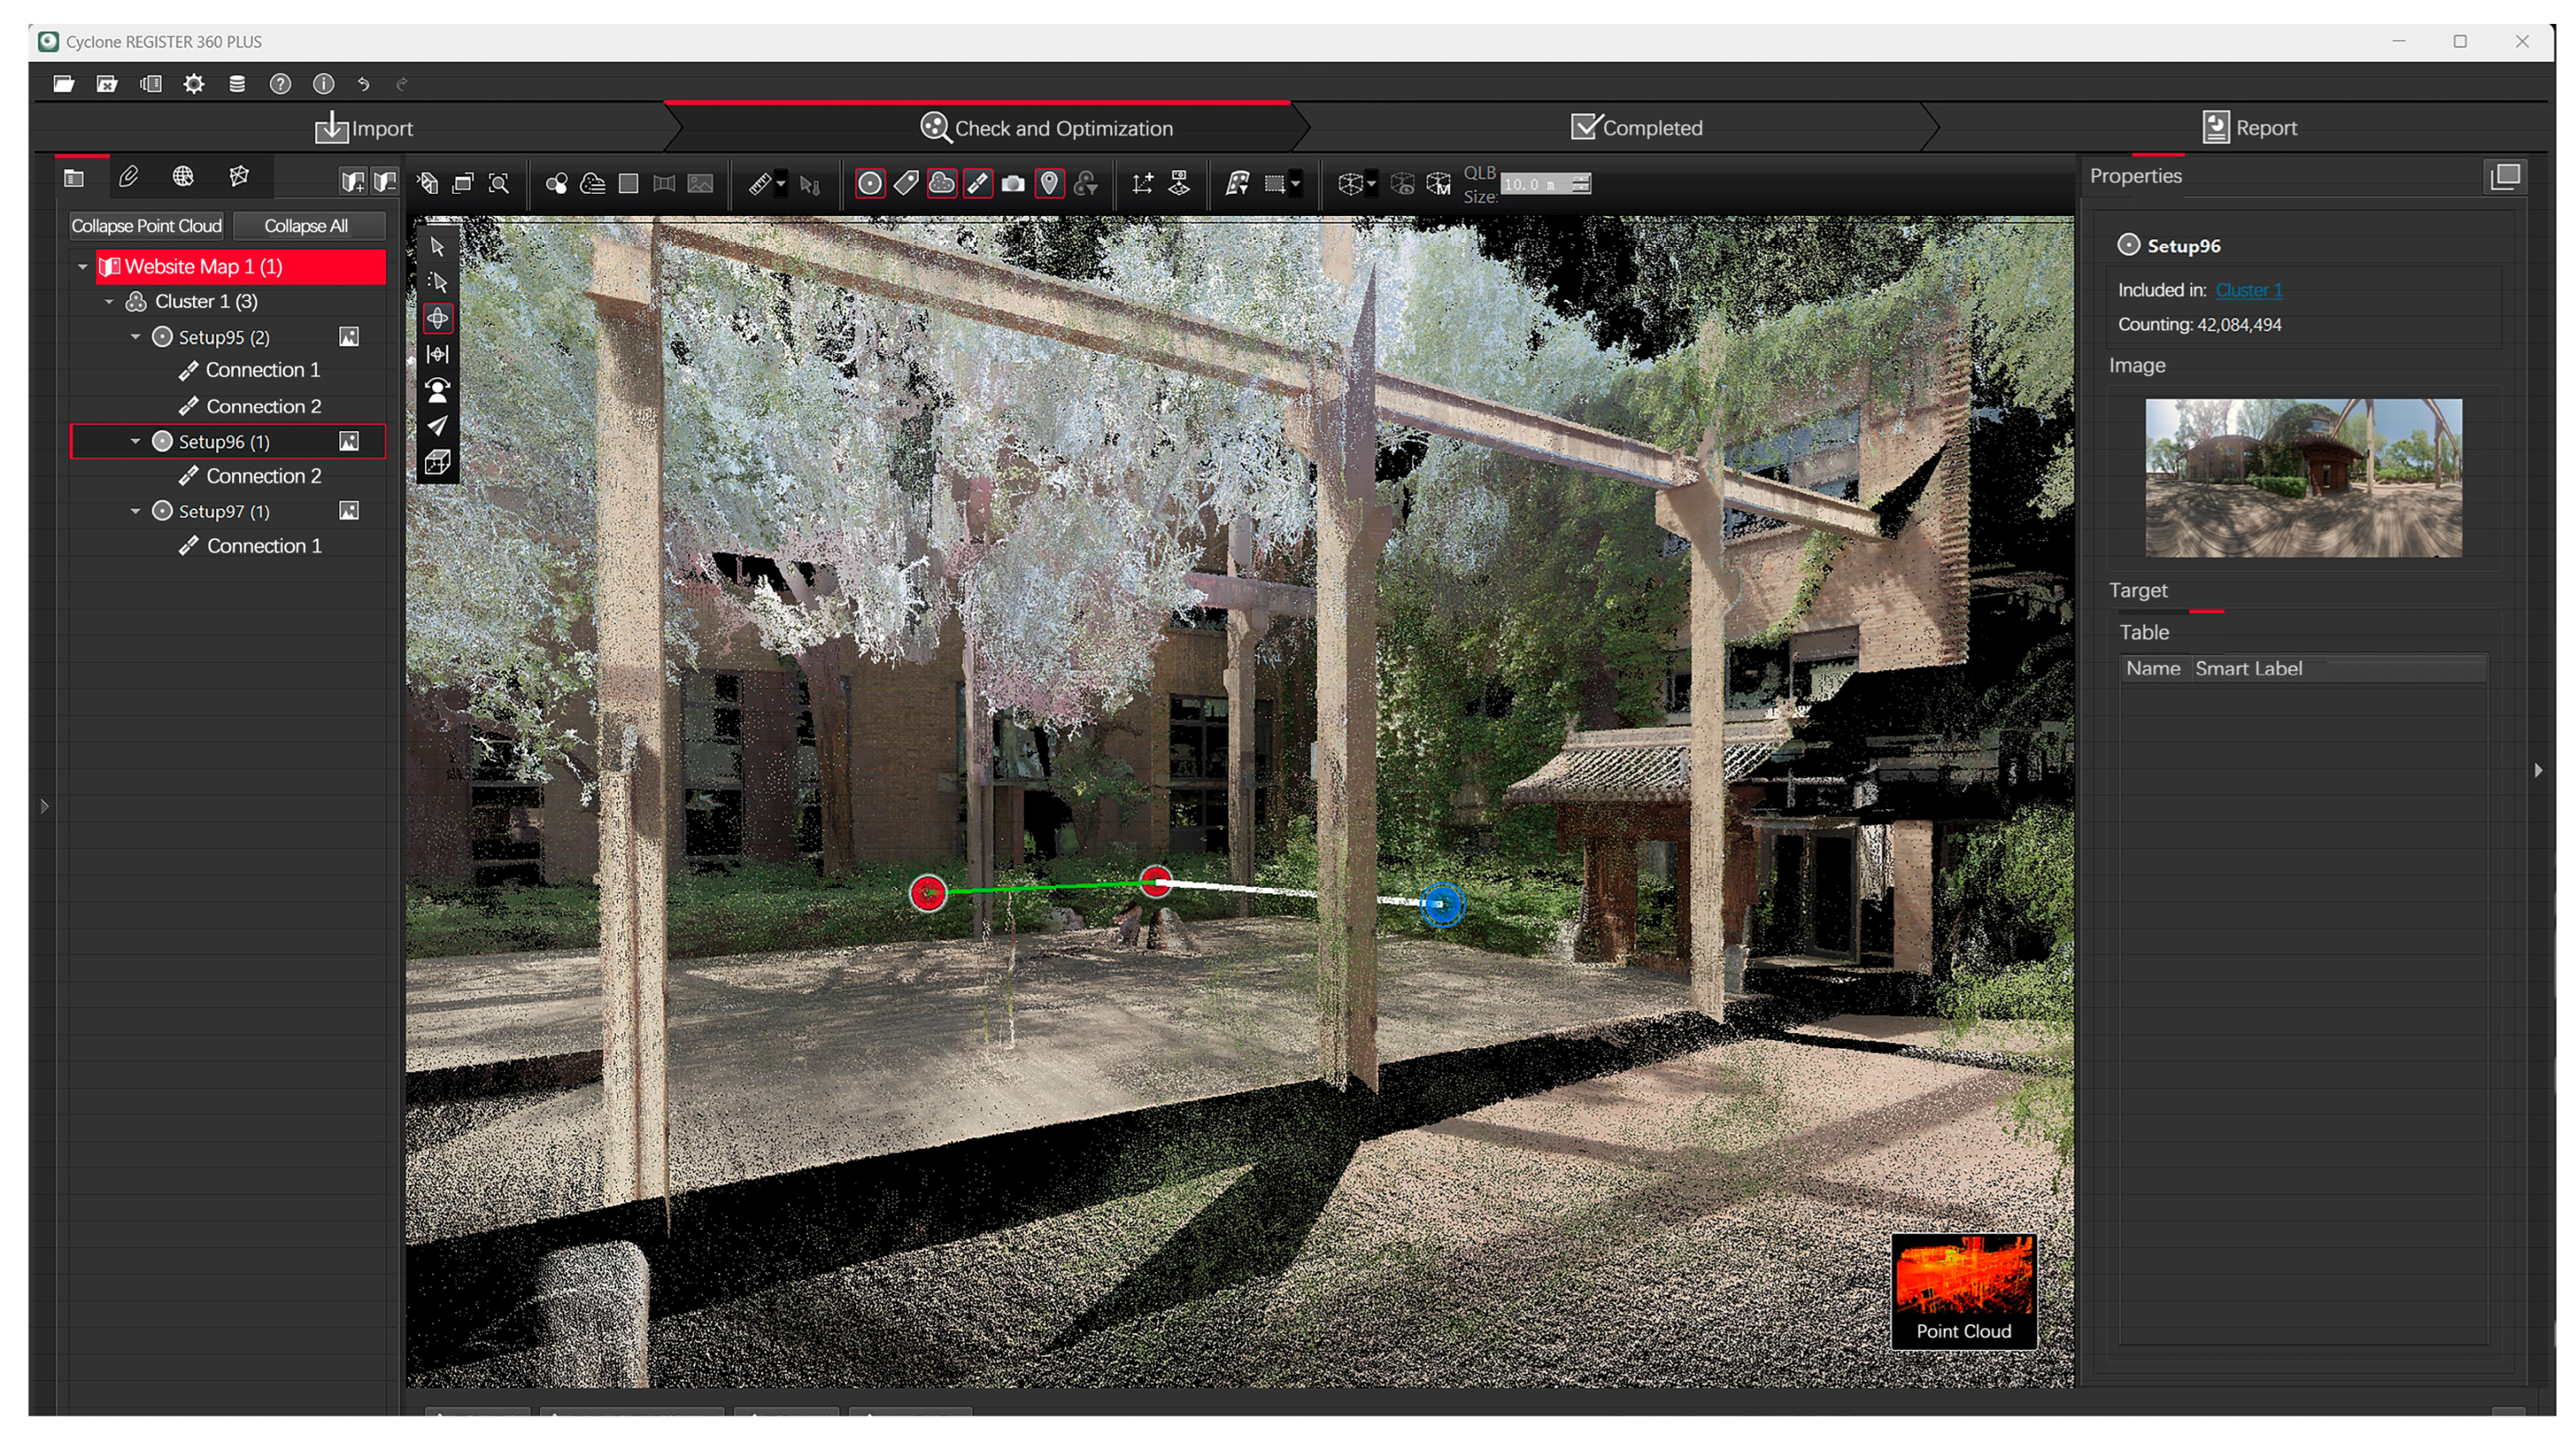Collapse the Cluster 1 tree node
2576x1434 pixels.
[x=109, y=301]
